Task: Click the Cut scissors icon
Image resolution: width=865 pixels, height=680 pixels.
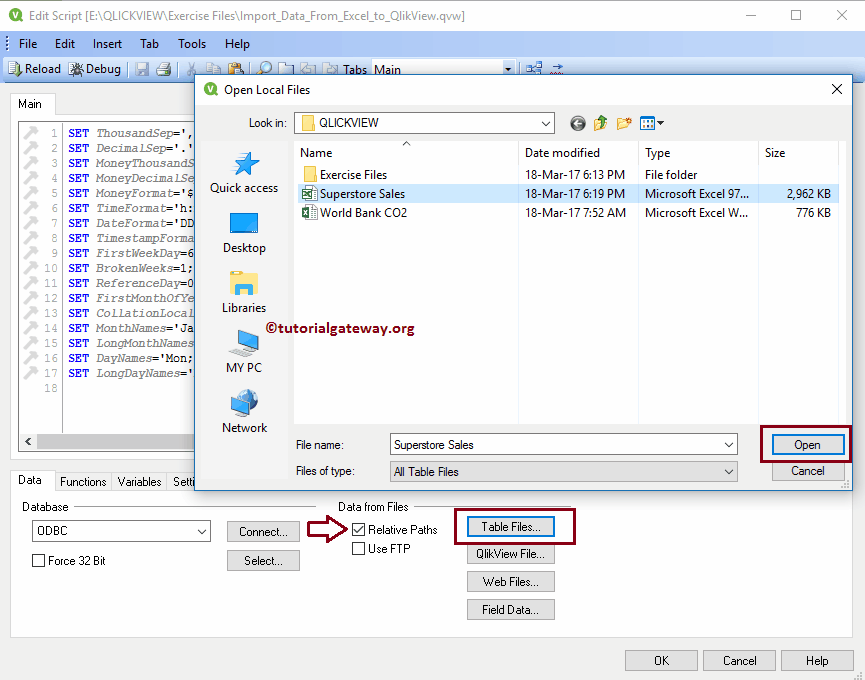Action: pyautogui.click(x=191, y=69)
